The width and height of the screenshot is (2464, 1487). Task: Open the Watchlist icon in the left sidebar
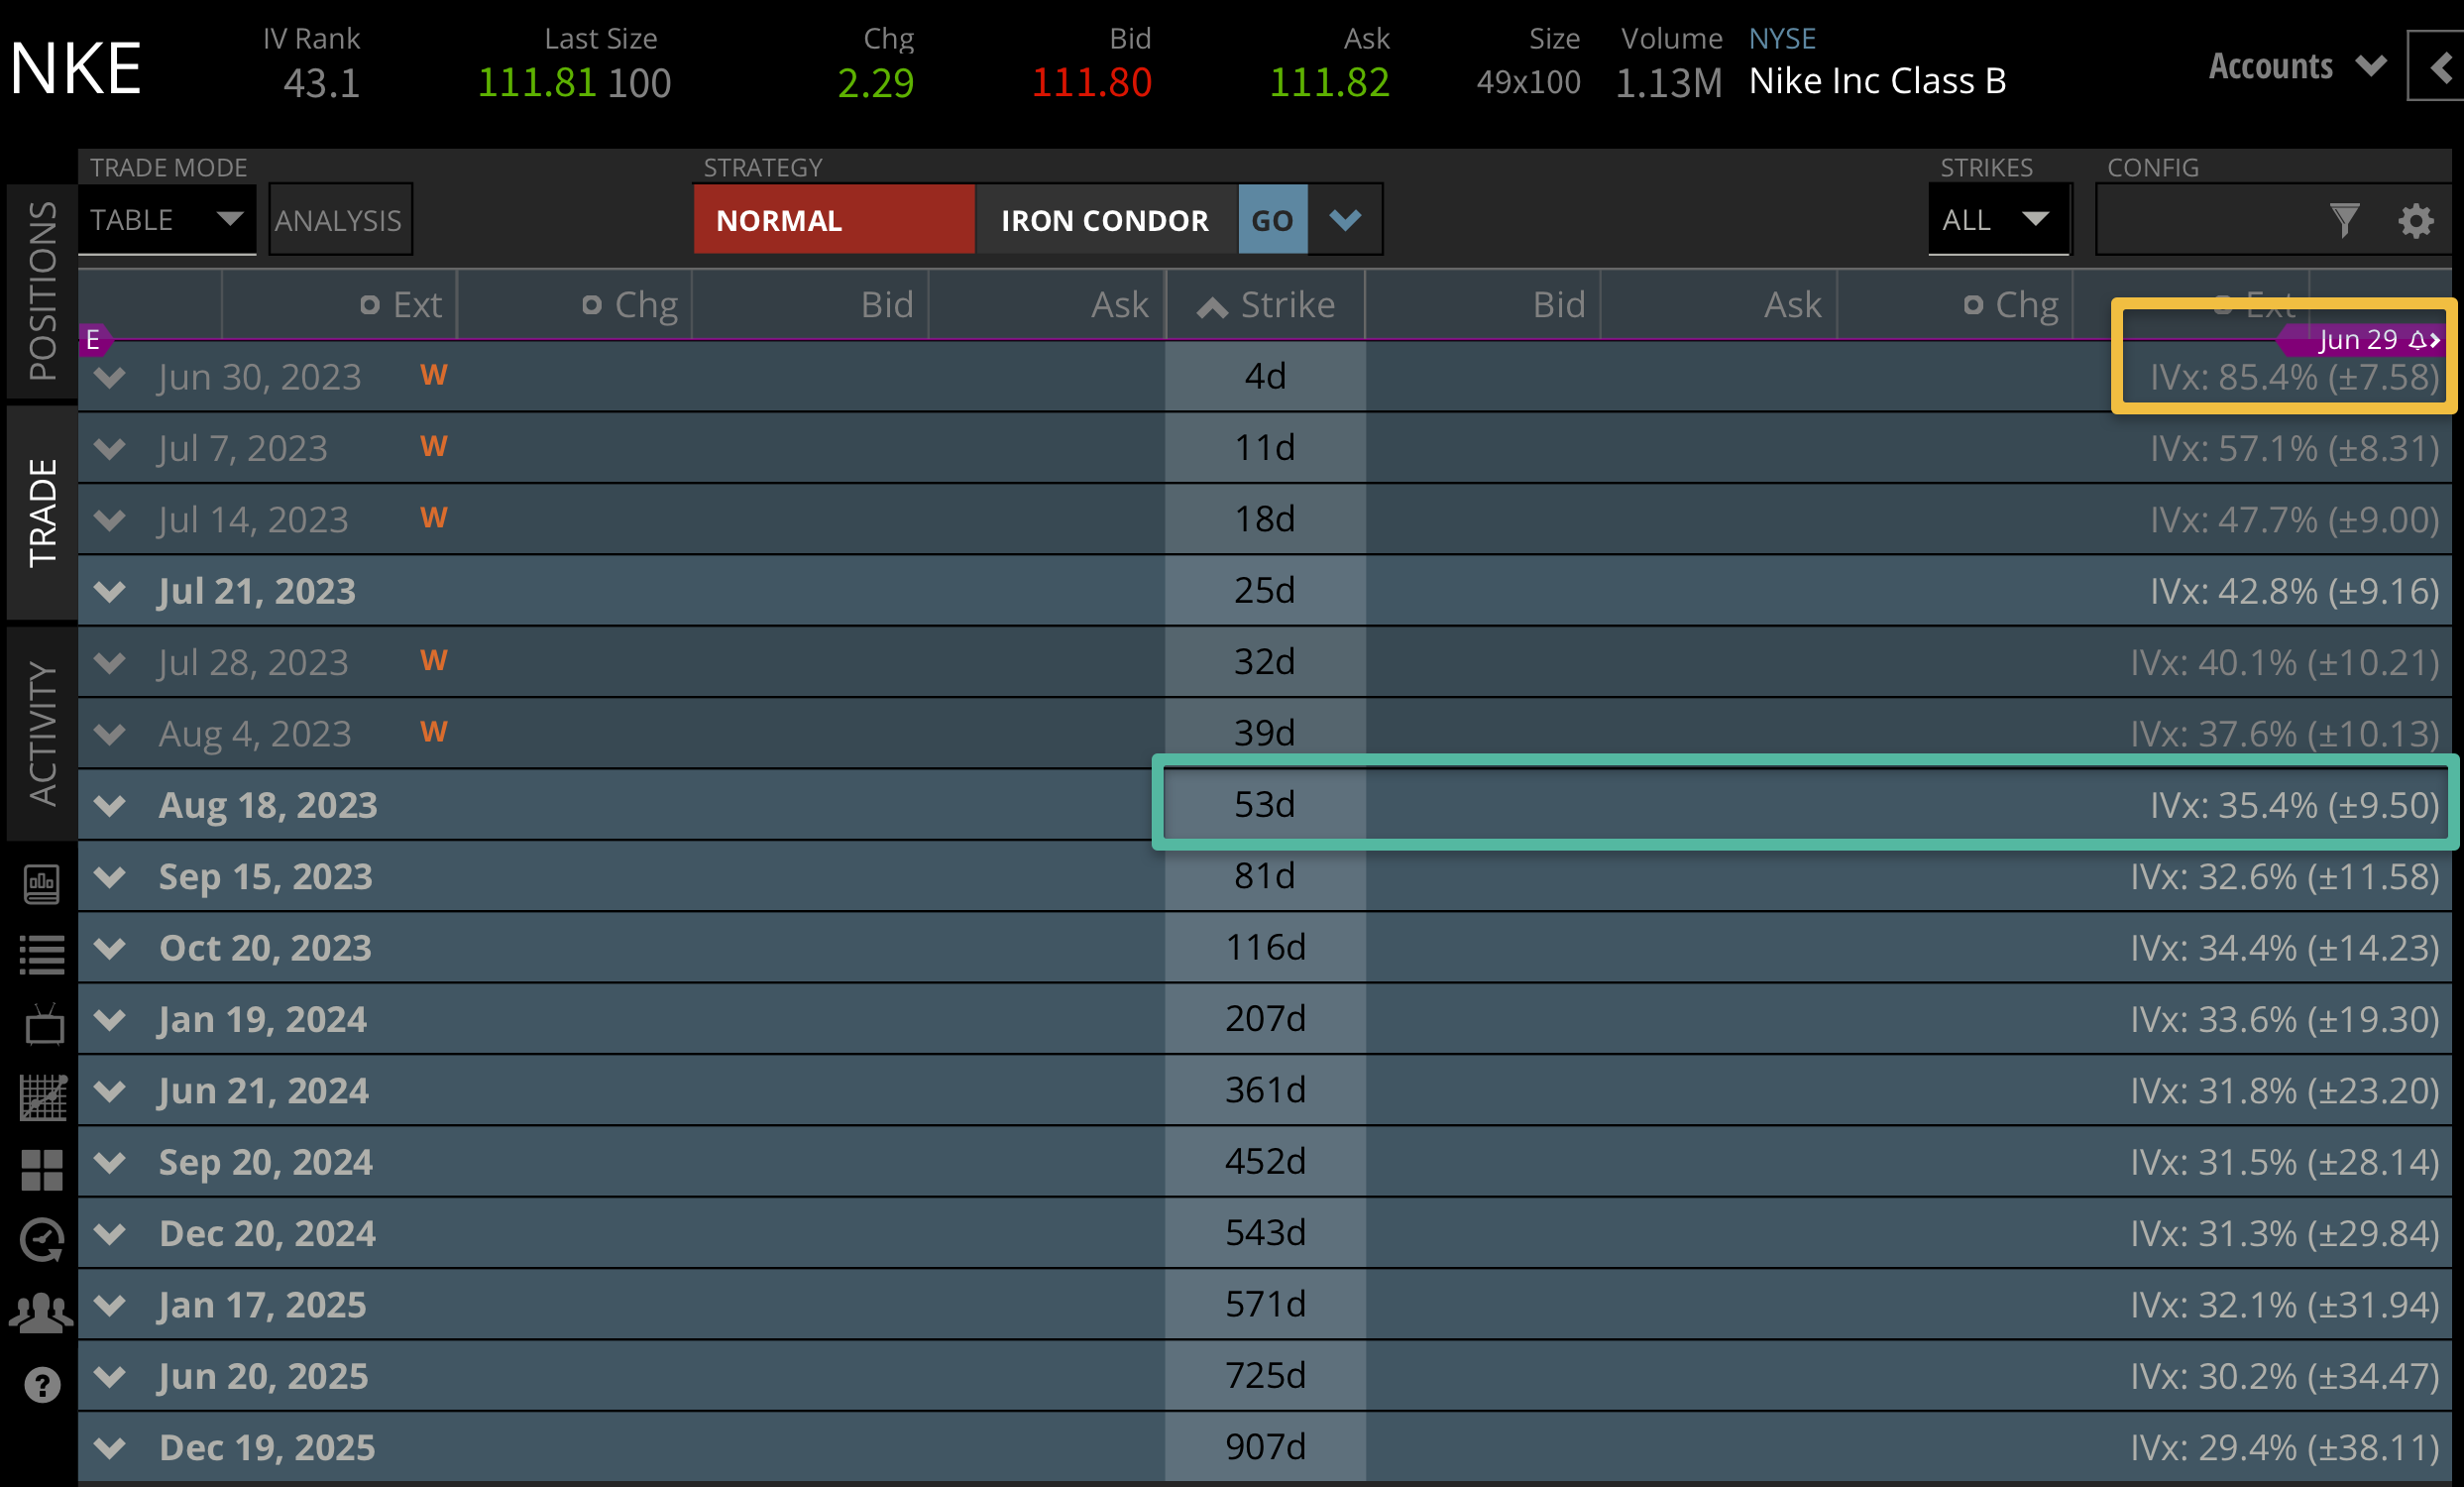click(42, 951)
